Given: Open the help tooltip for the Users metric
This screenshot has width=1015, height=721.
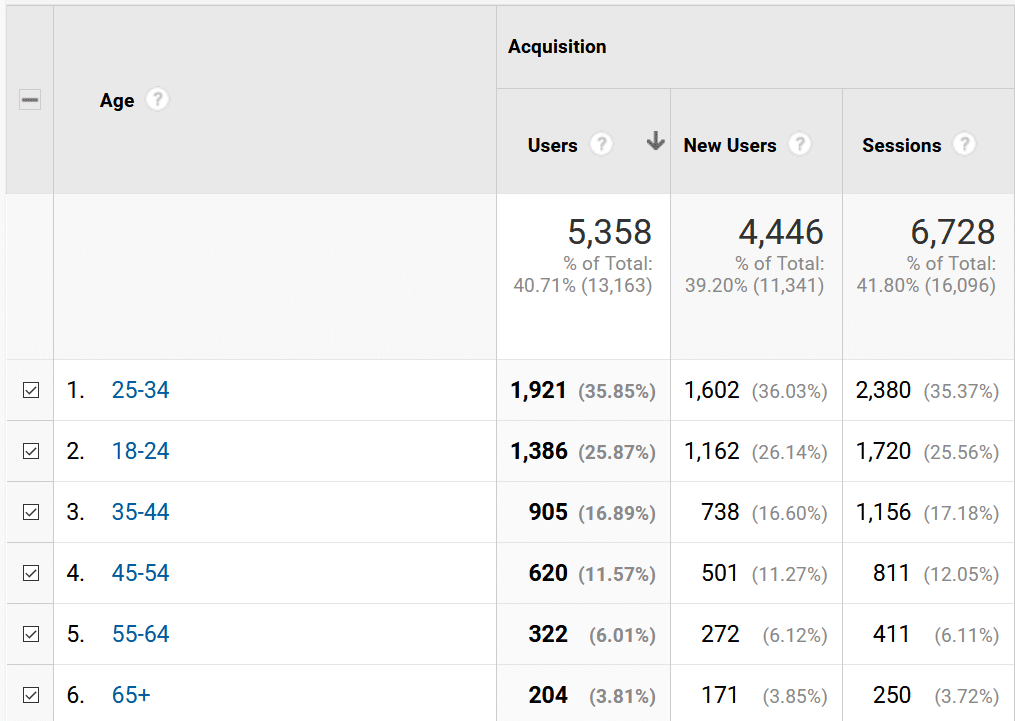Looking at the screenshot, I should pos(601,144).
